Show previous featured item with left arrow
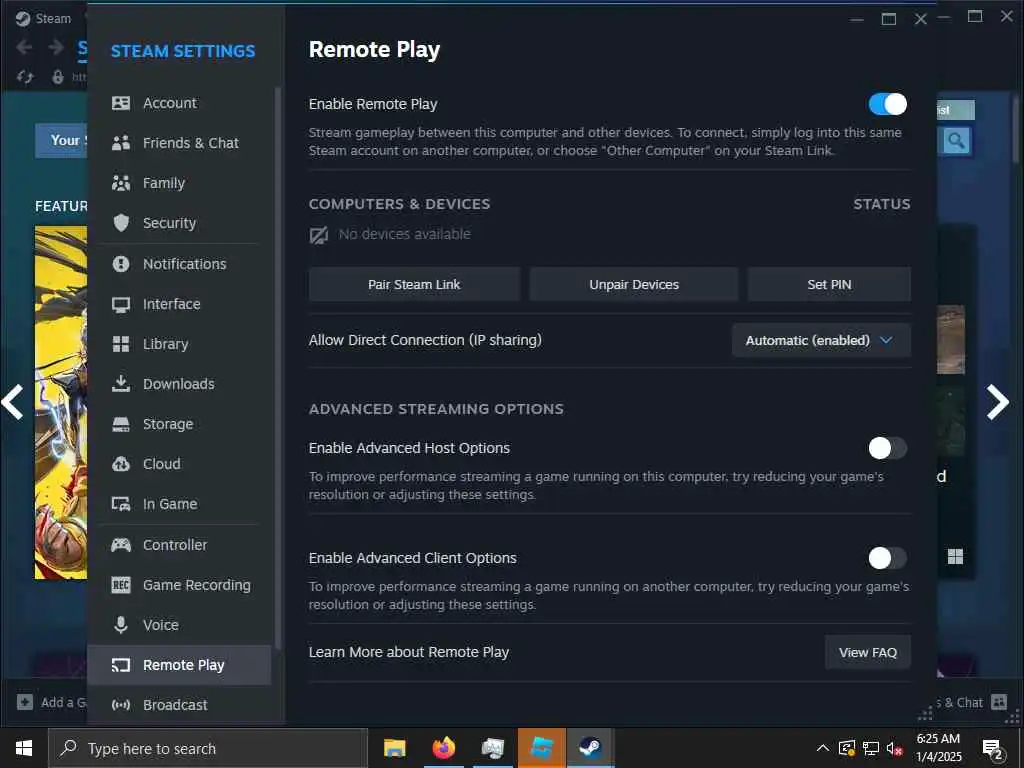This screenshot has width=1024, height=768. pos(12,402)
